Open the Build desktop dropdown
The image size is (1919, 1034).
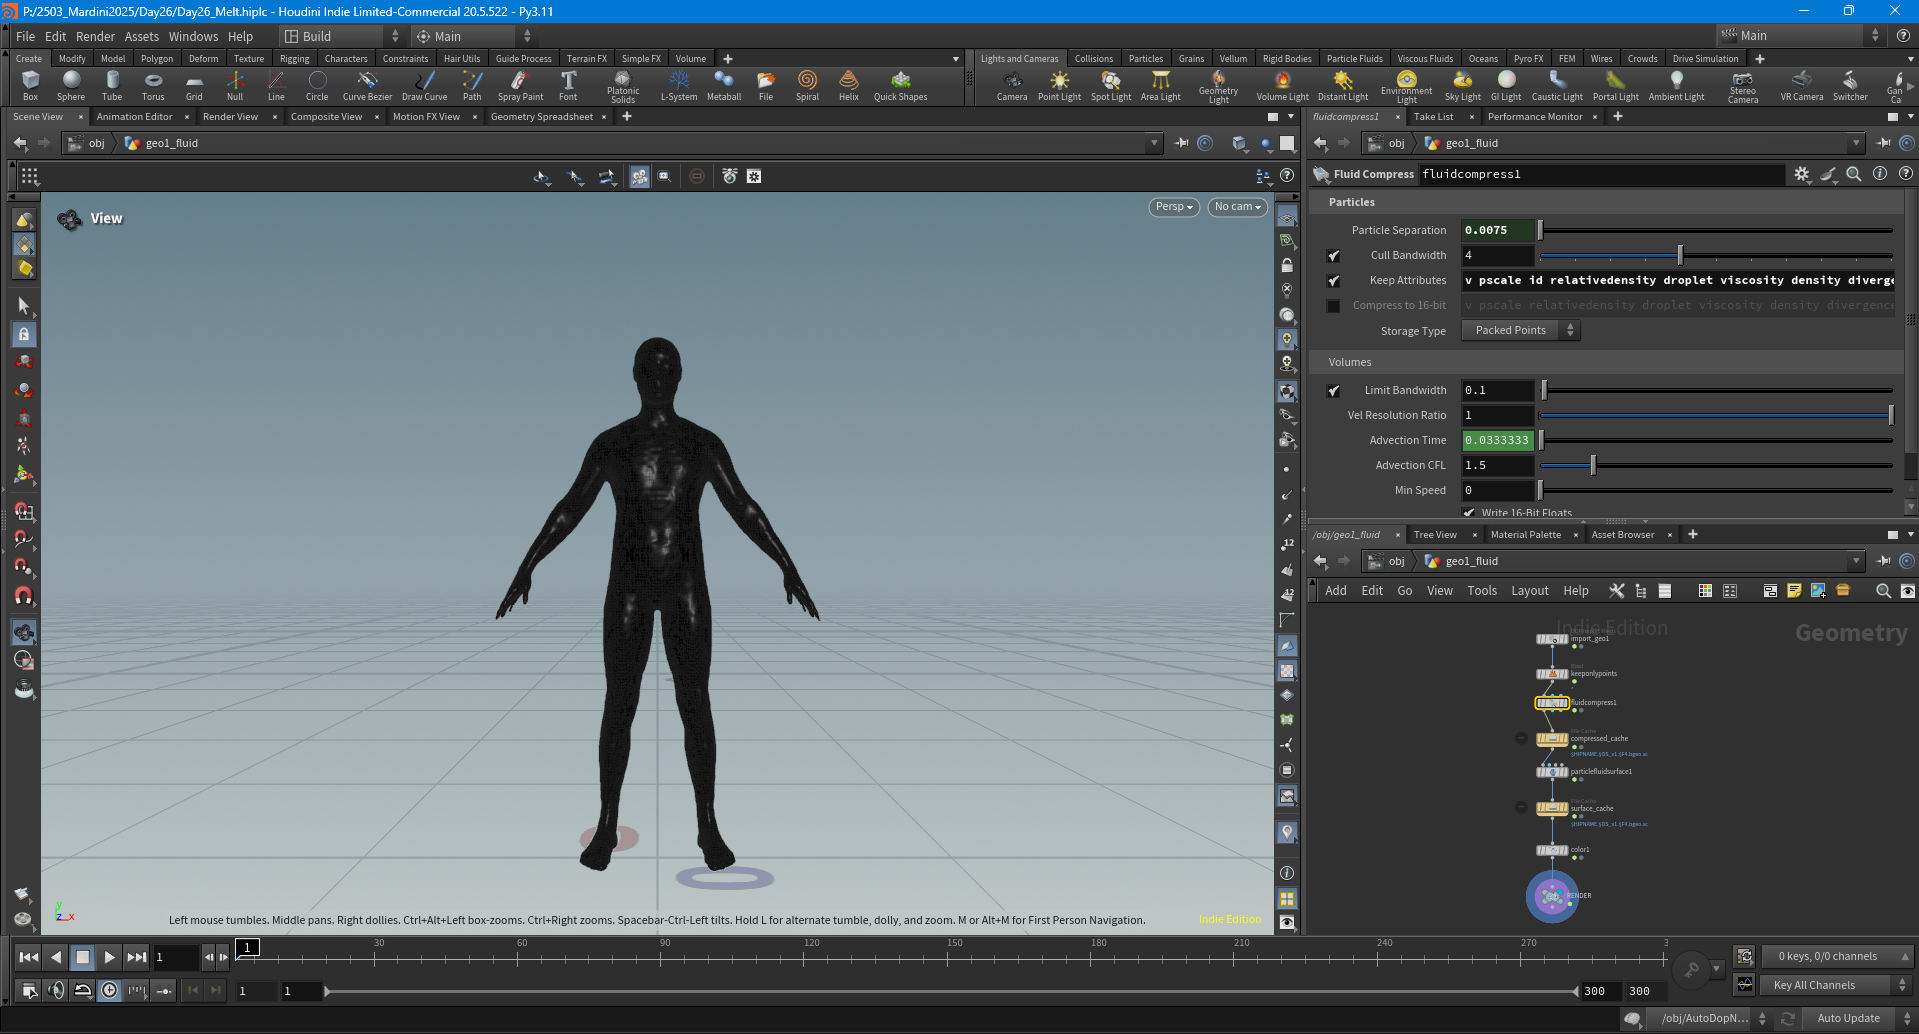pos(341,36)
